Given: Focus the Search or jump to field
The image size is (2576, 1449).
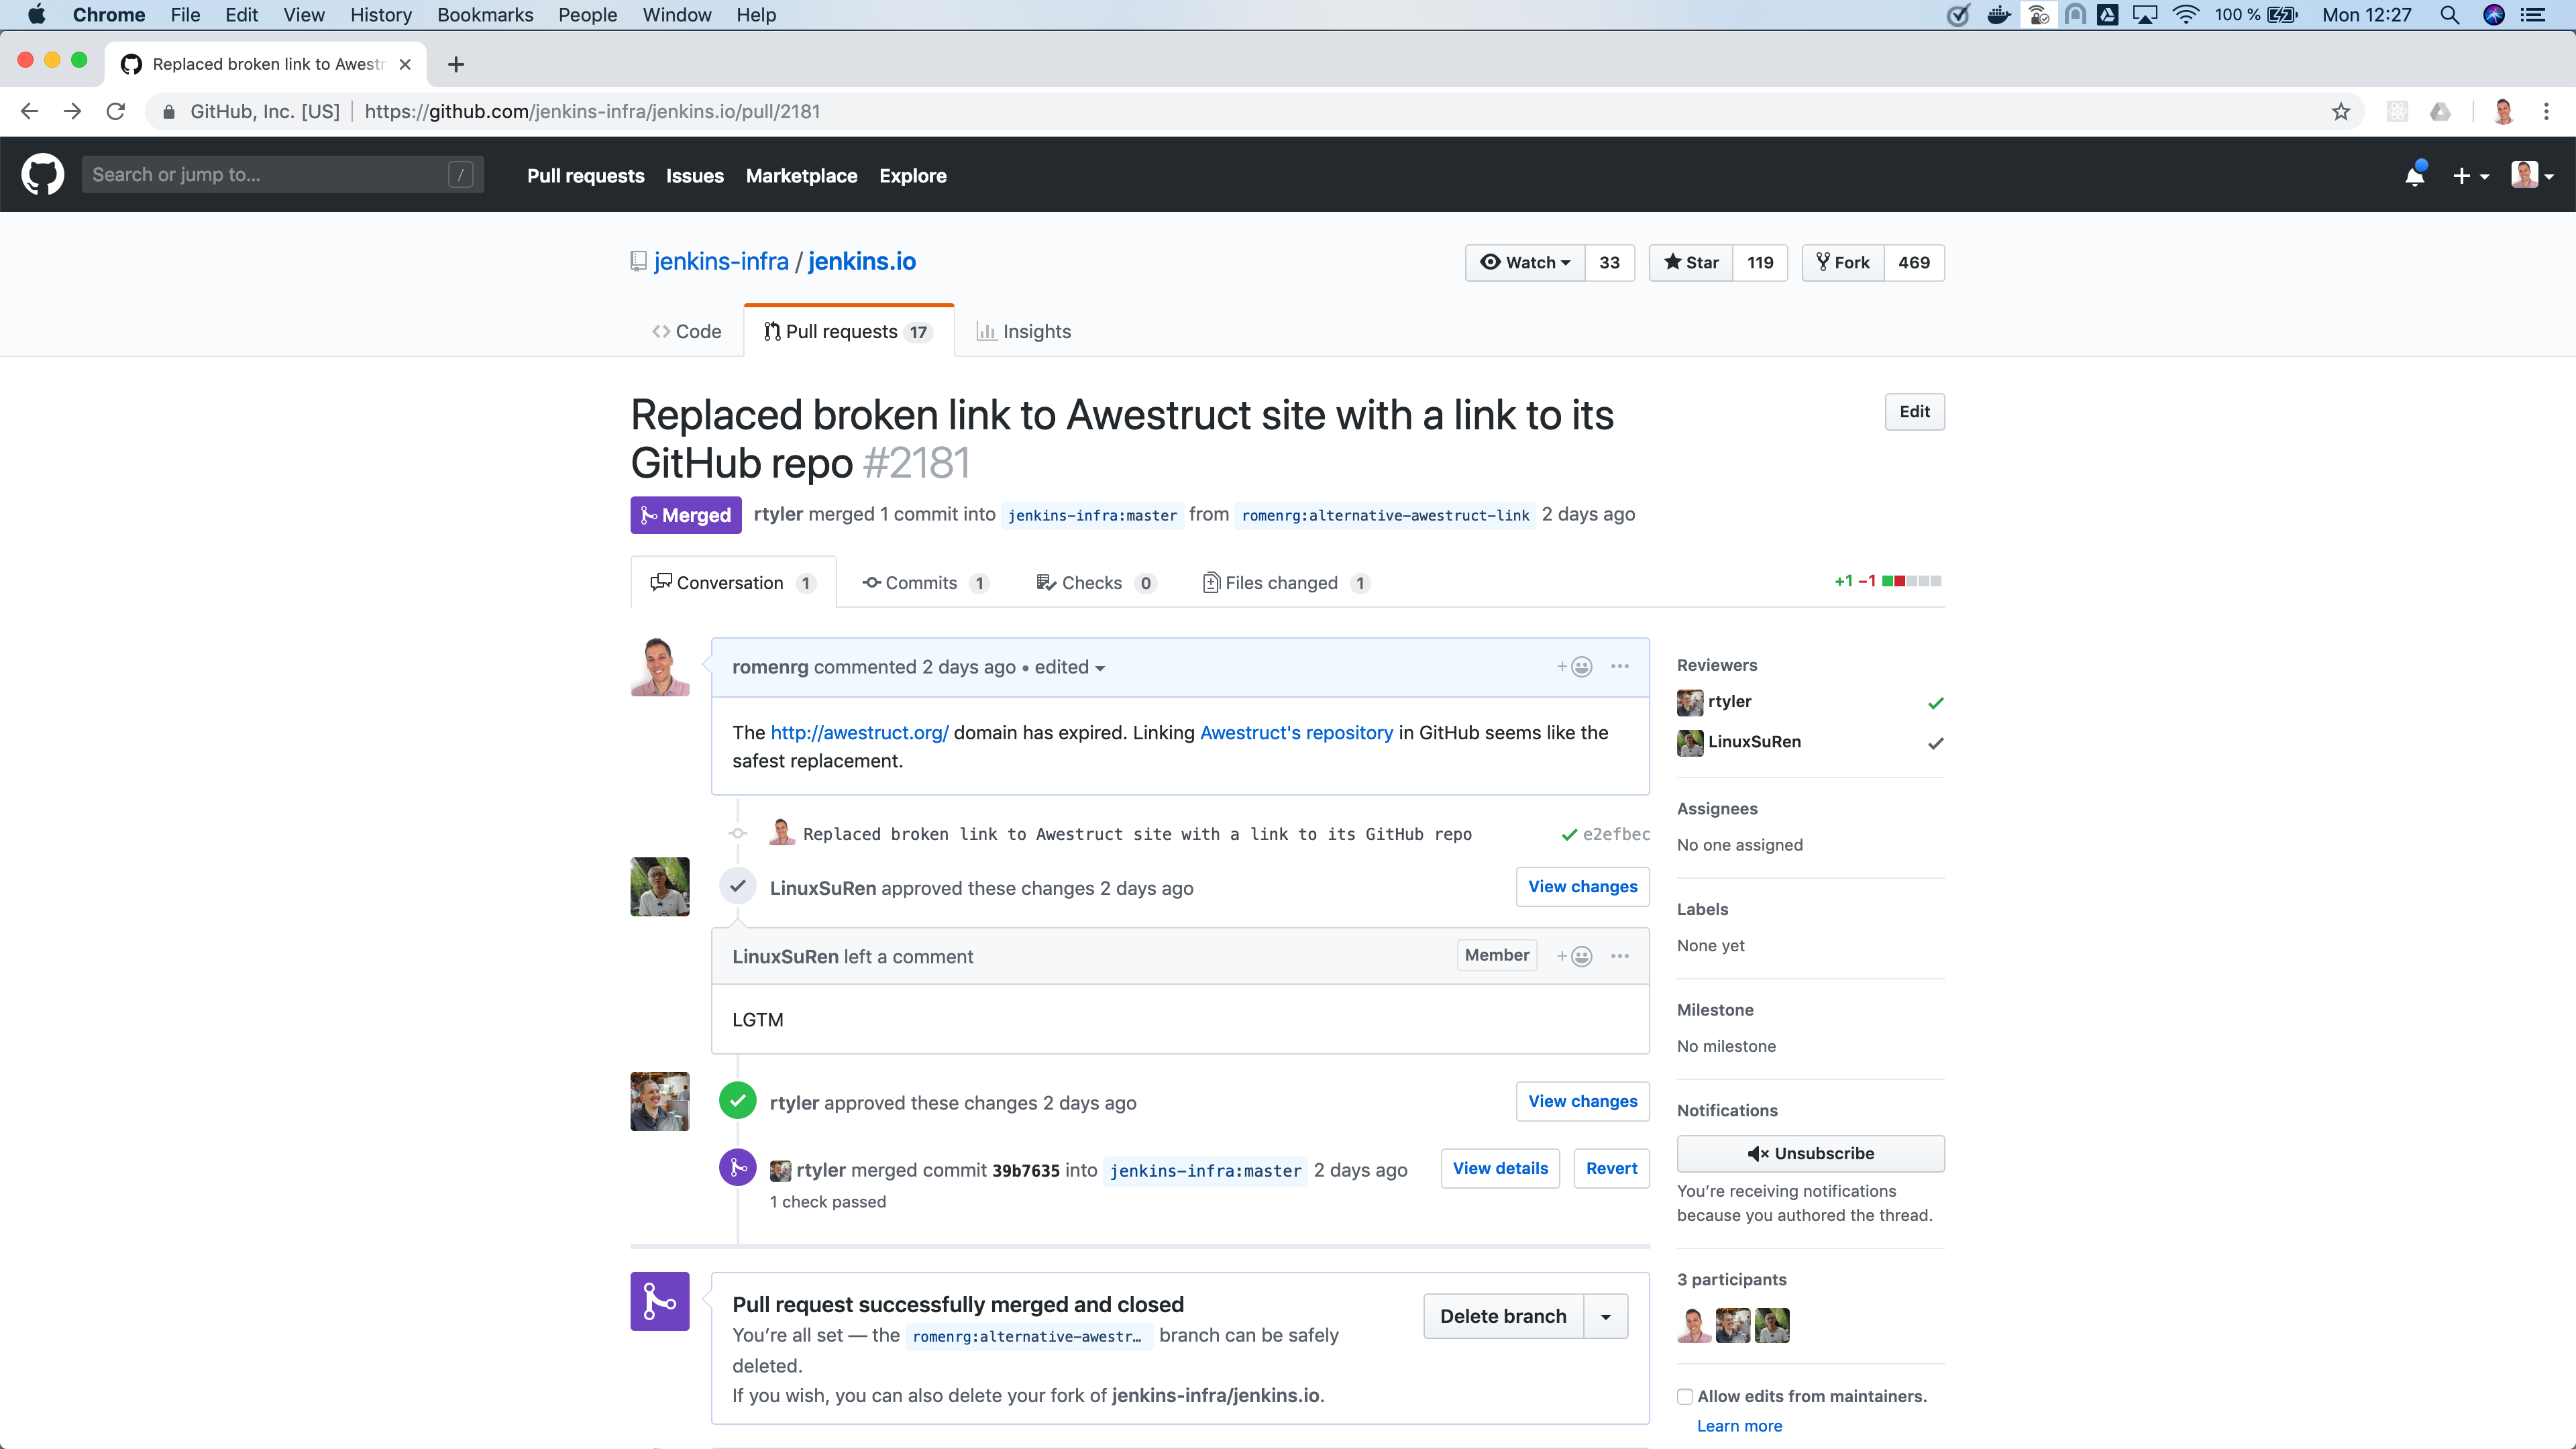Looking at the screenshot, I should click(x=283, y=175).
